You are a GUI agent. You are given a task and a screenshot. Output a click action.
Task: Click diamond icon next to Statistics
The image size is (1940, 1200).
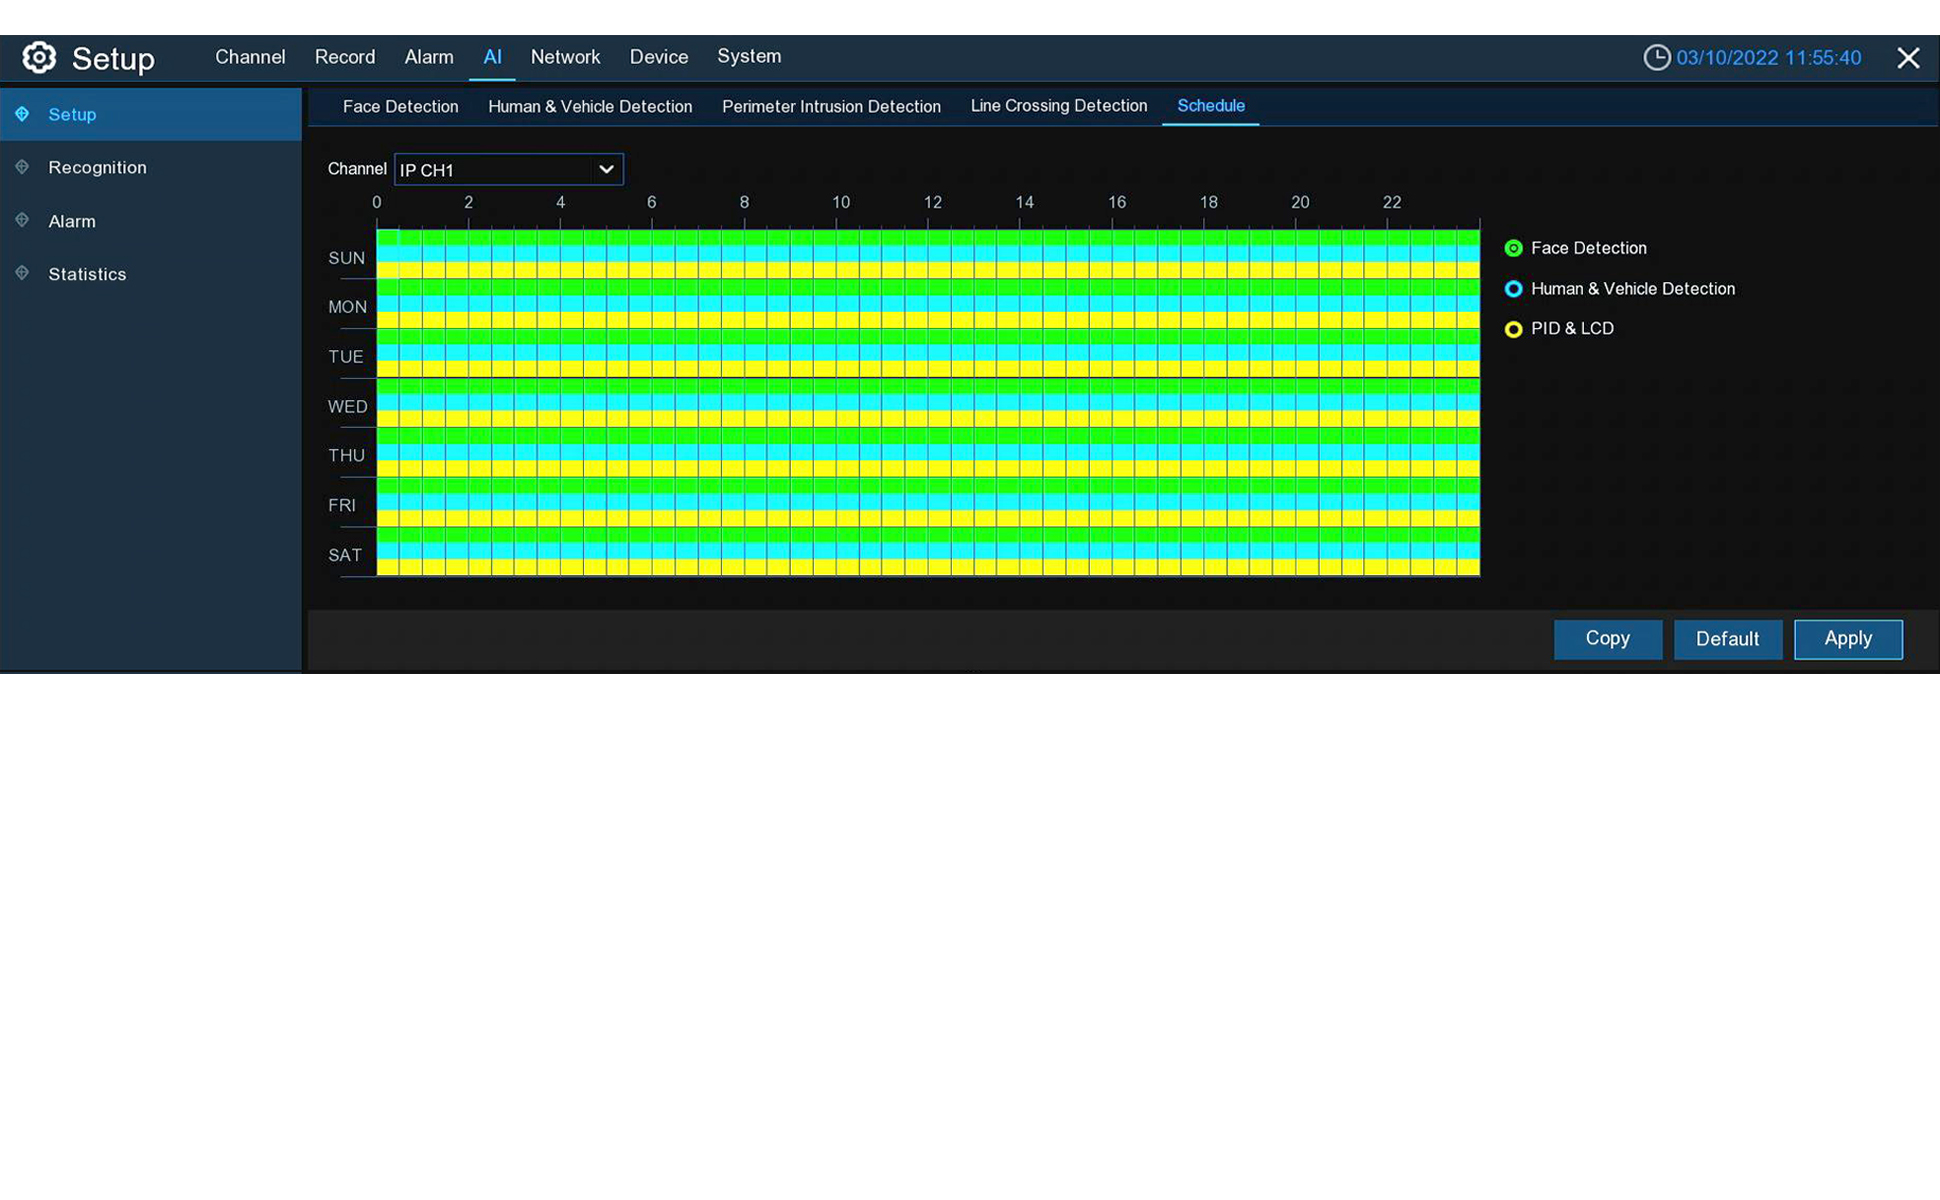click(22, 273)
